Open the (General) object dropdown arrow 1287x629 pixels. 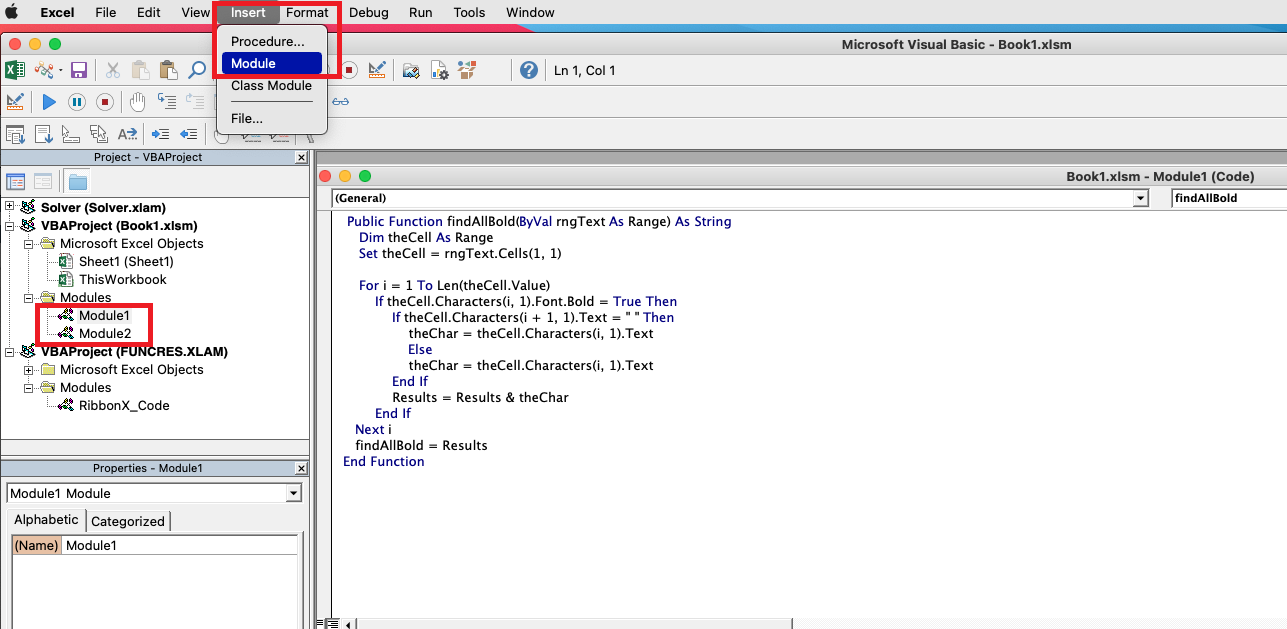pos(1140,198)
